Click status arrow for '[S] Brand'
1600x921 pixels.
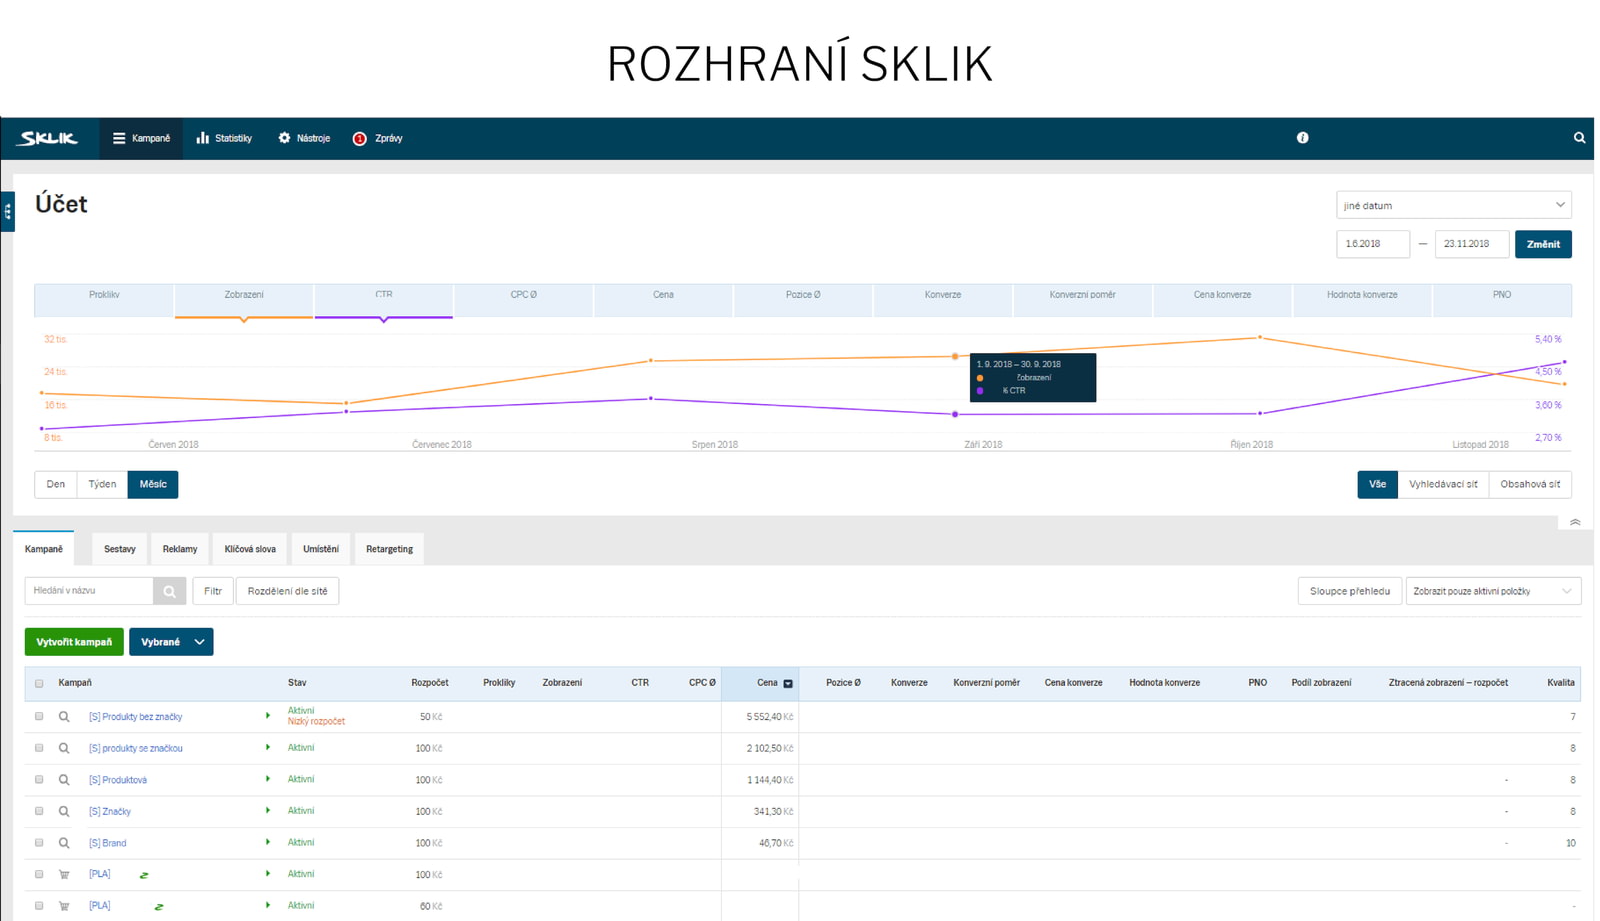click(x=268, y=842)
